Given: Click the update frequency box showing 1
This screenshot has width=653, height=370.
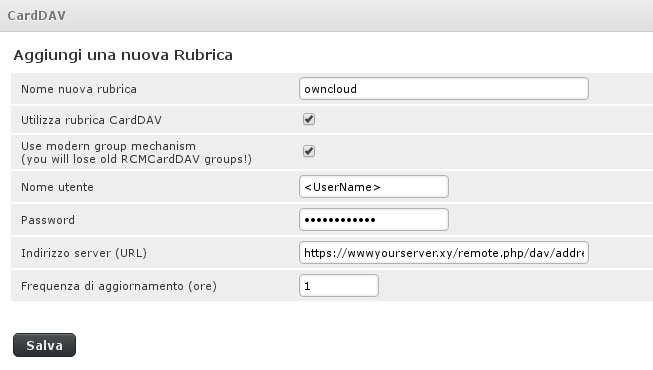Looking at the screenshot, I should tap(339, 285).
